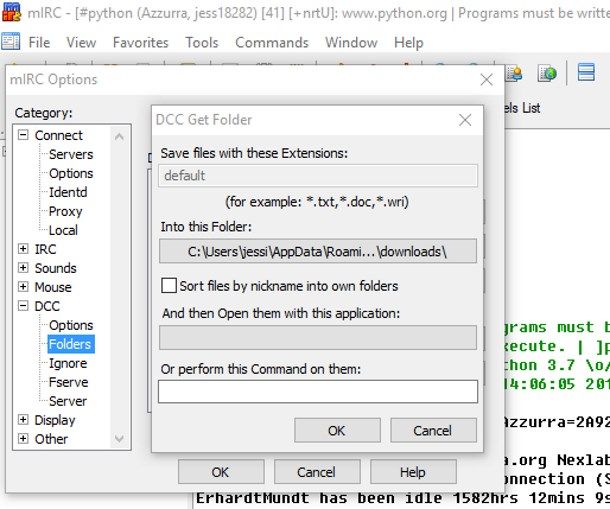Select the highlighted Folders item
Image resolution: width=610 pixels, height=509 pixels.
point(70,344)
